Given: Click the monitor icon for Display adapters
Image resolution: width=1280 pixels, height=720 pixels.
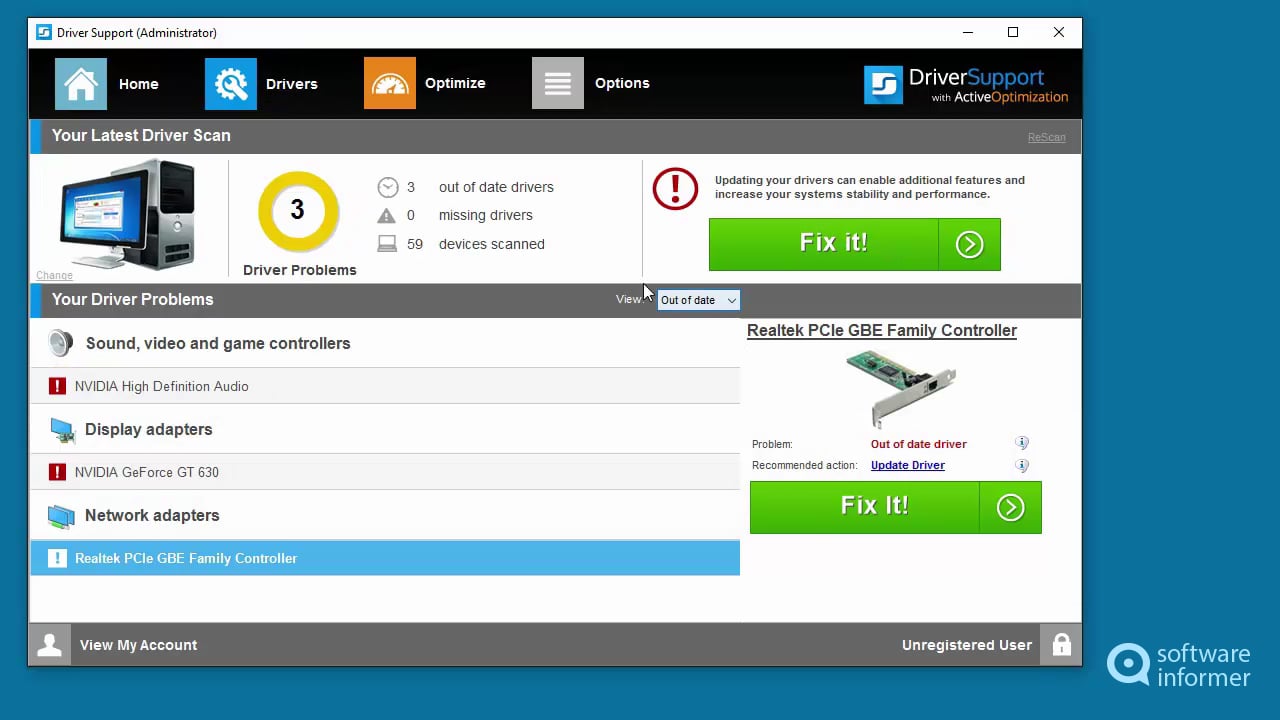Looking at the screenshot, I should [x=62, y=430].
